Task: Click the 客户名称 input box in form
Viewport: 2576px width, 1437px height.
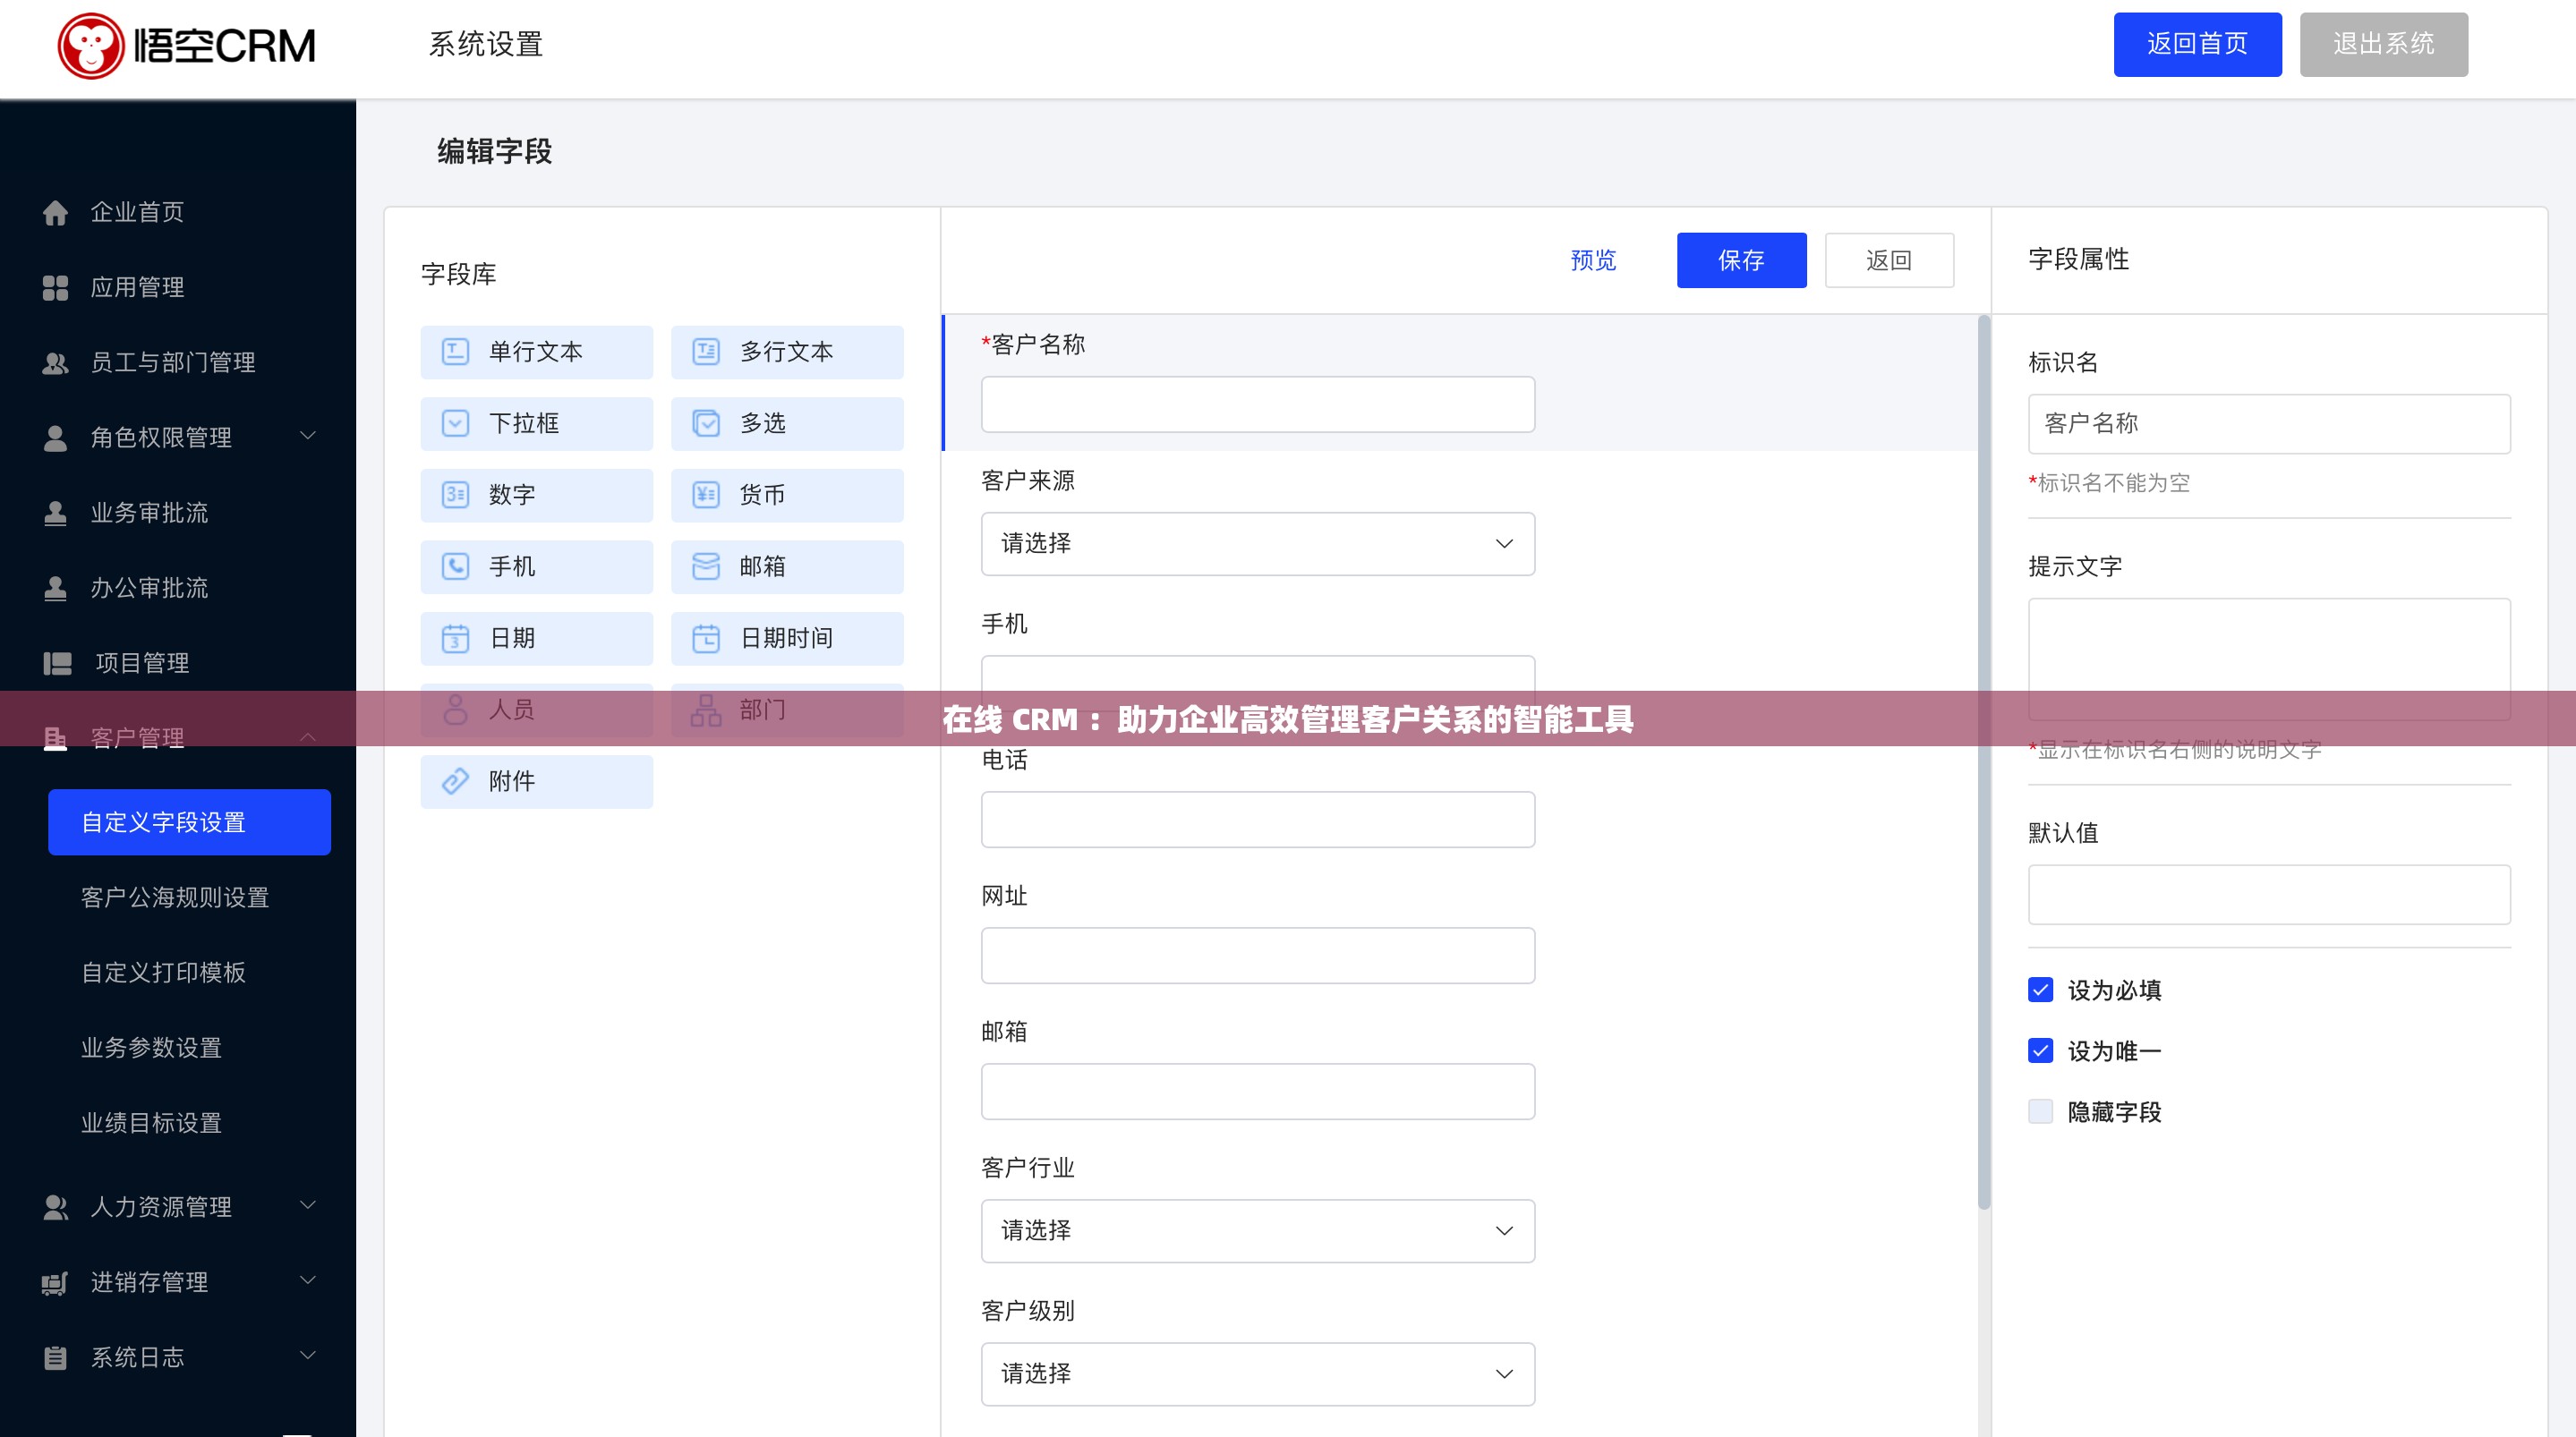Action: [1258, 404]
